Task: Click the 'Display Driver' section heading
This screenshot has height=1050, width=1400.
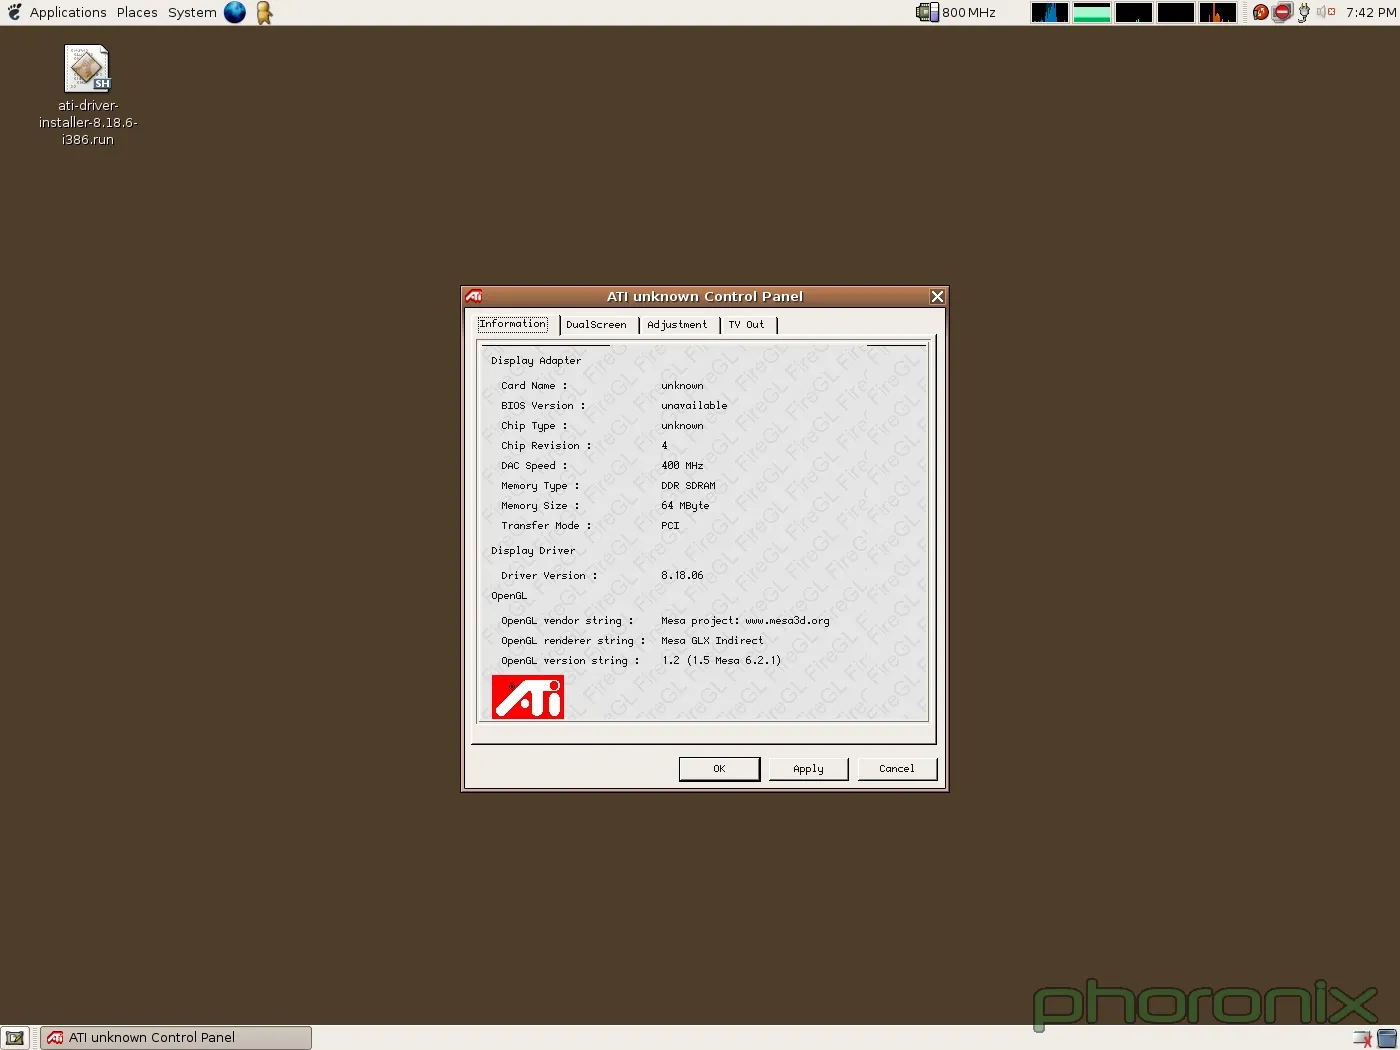Action: point(533,551)
